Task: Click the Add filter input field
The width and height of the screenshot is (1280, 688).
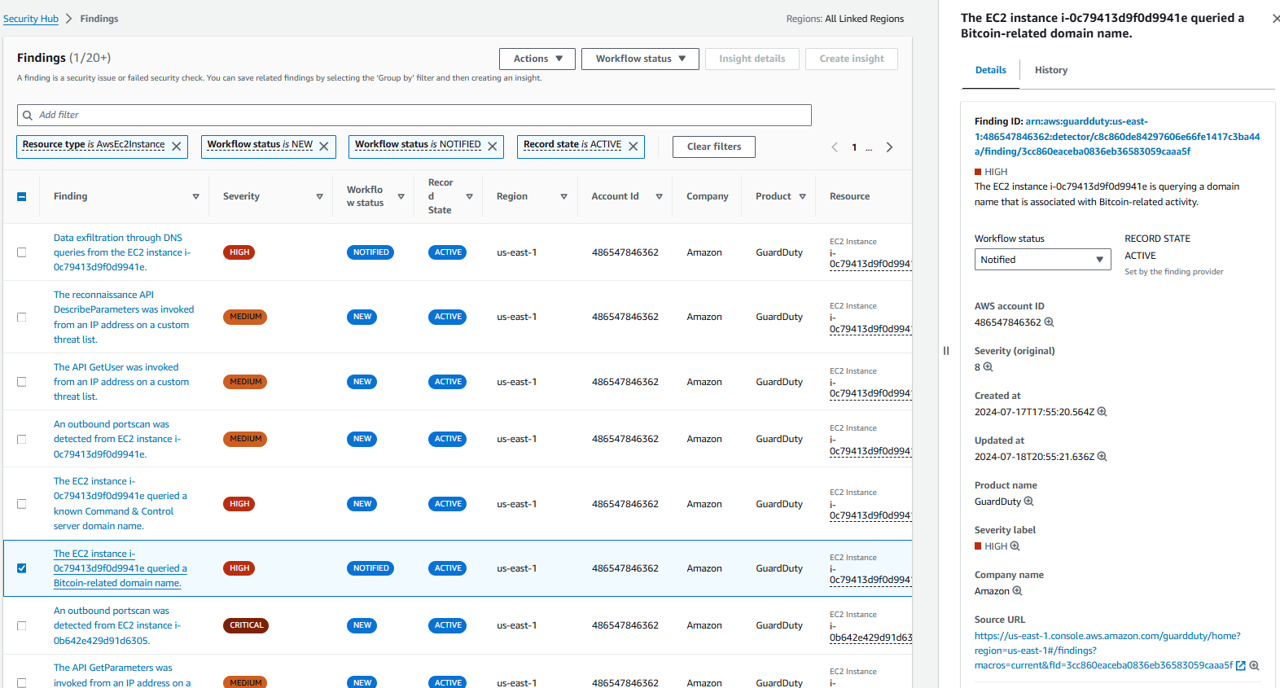Action: [x=414, y=115]
